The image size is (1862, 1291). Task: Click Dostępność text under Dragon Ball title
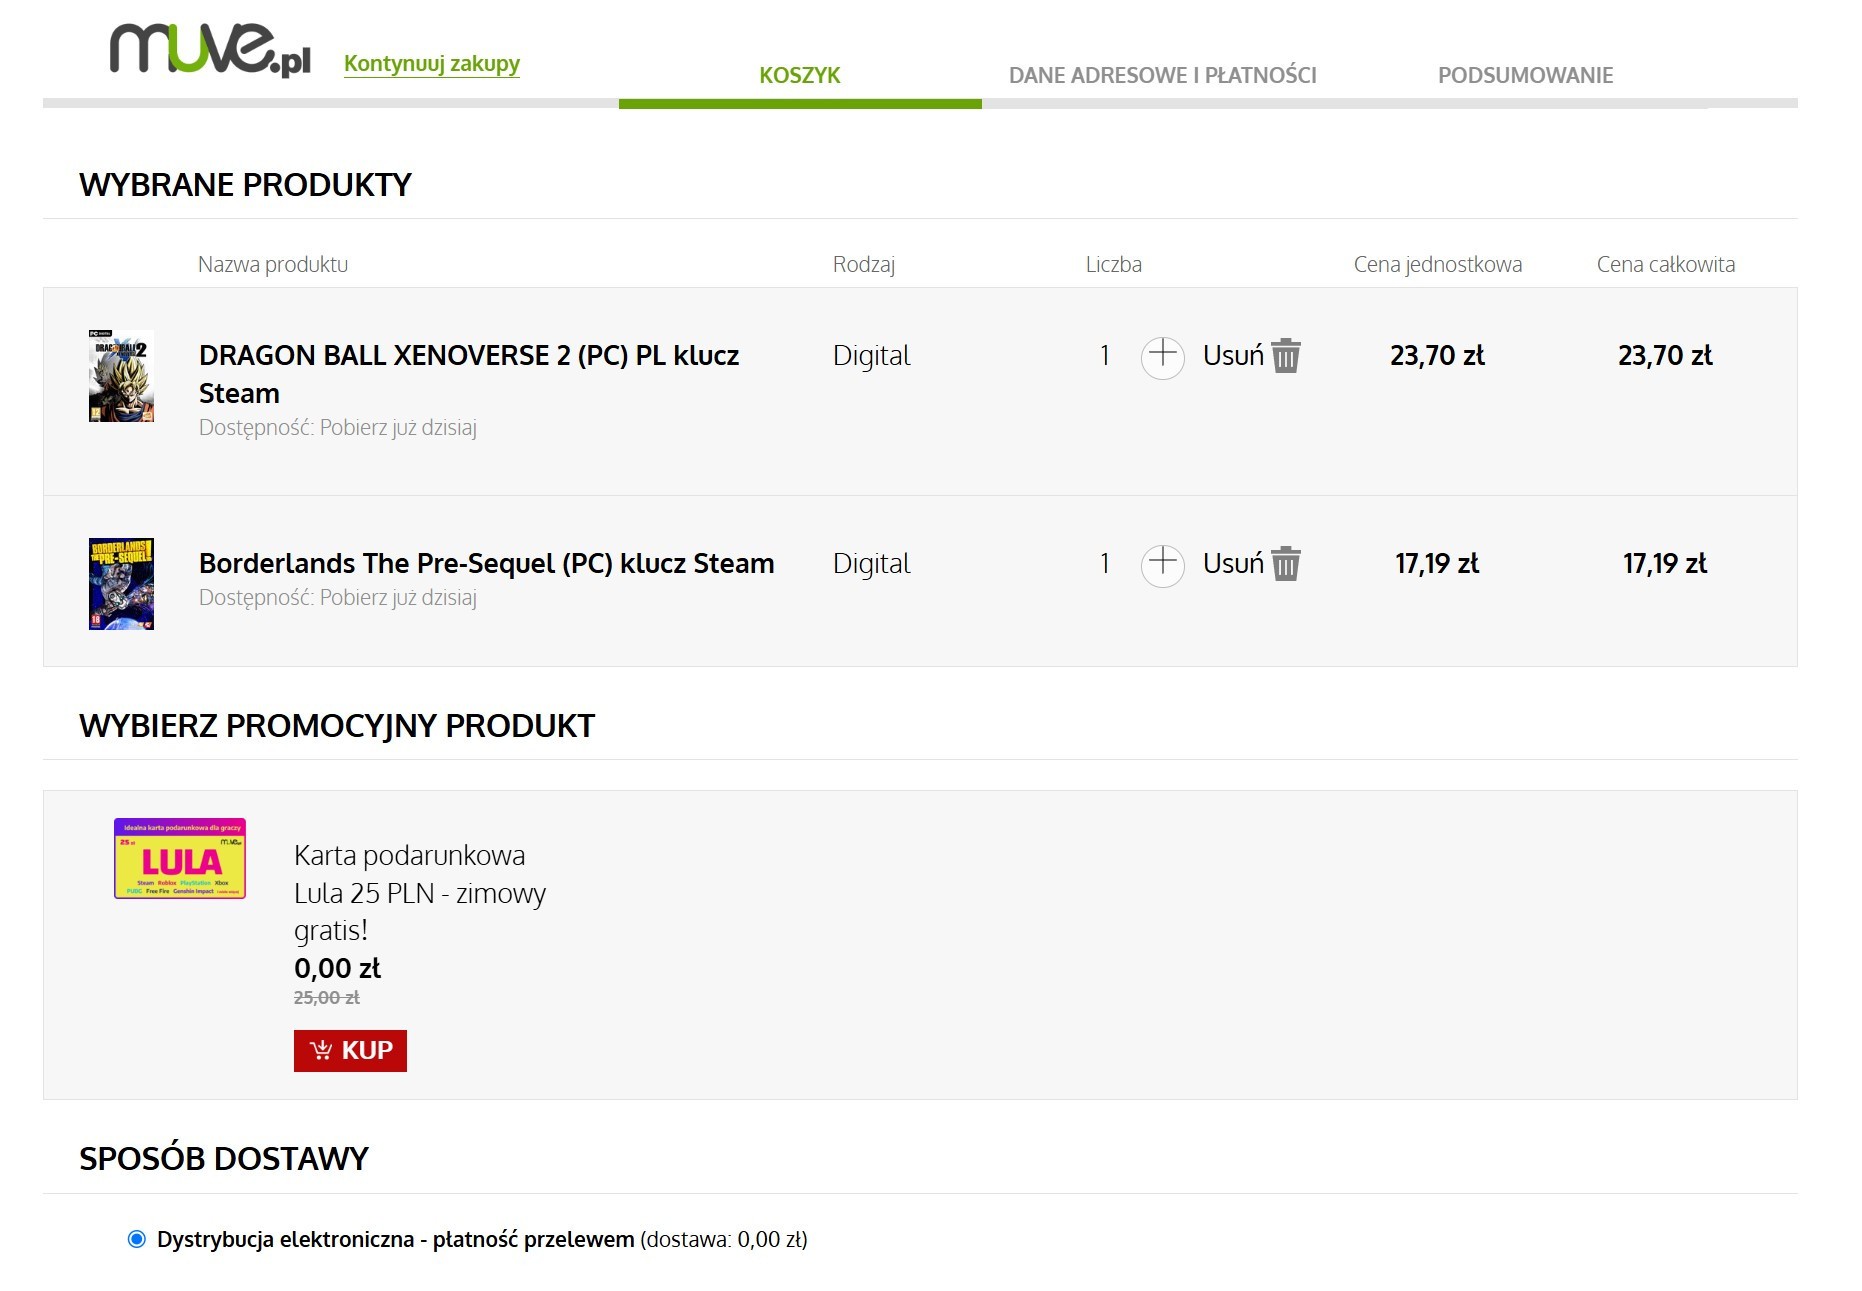tap(338, 427)
